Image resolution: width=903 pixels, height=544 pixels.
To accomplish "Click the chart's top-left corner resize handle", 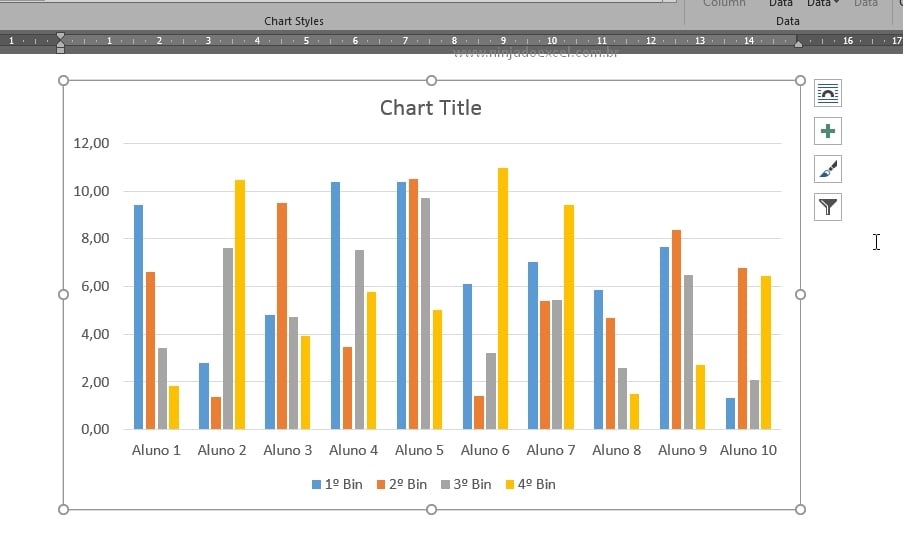I will (64, 80).
